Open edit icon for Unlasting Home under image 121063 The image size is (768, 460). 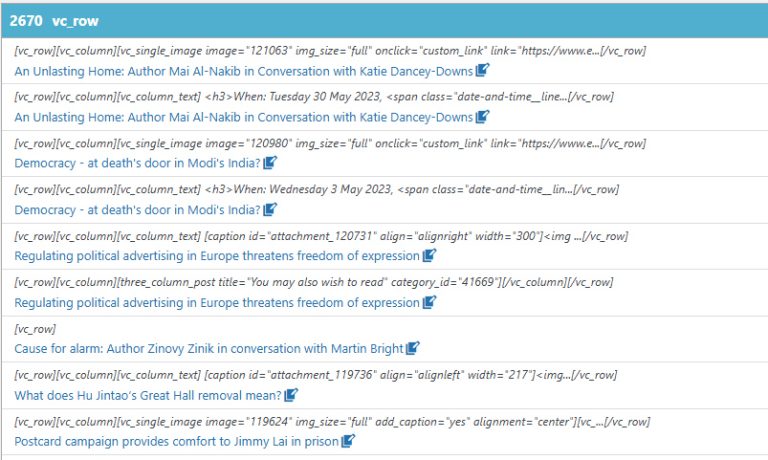482,70
